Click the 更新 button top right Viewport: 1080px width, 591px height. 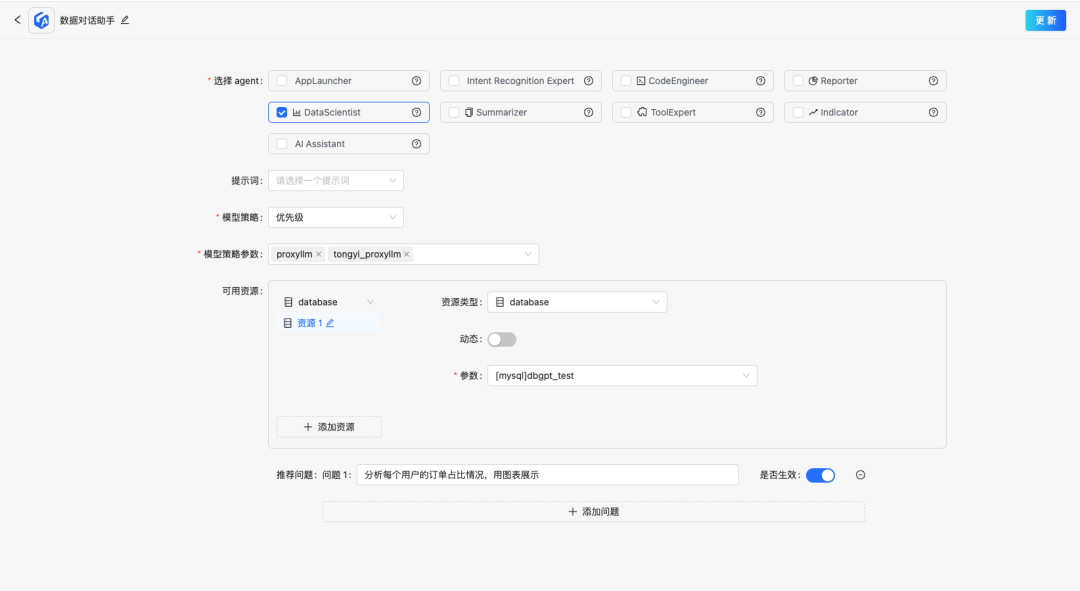point(1045,20)
